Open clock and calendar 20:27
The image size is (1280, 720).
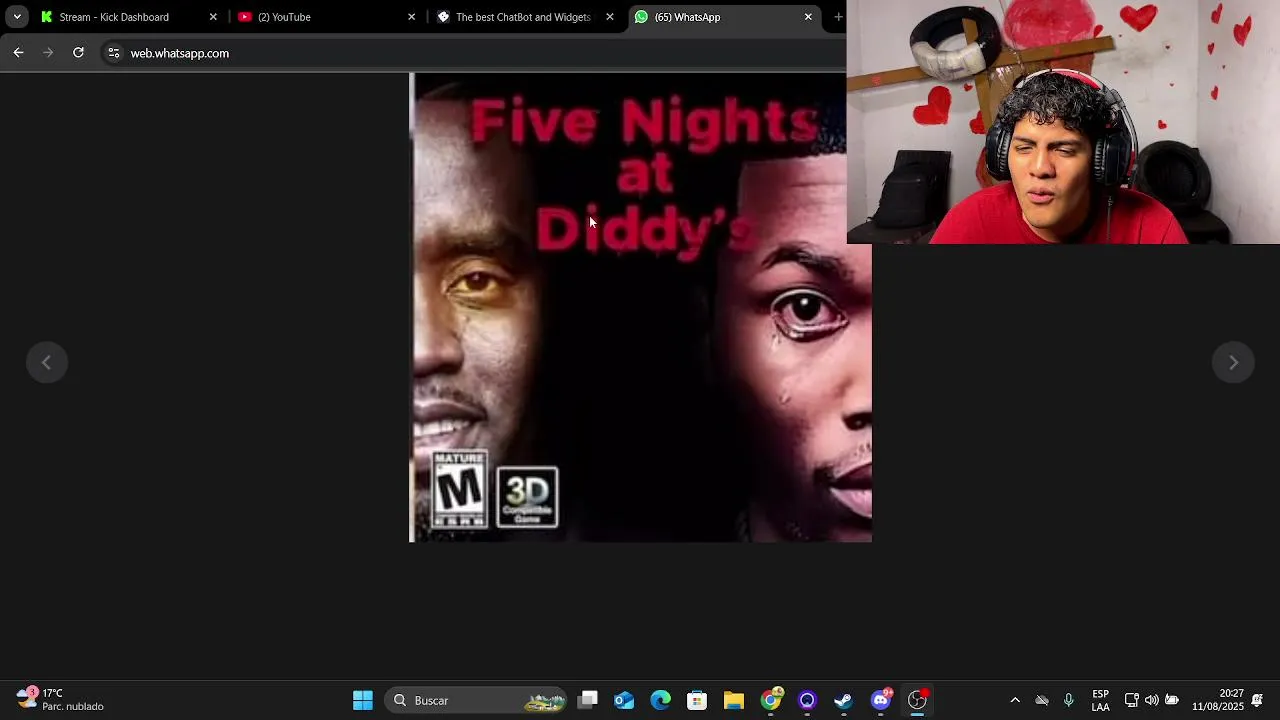pyautogui.click(x=1217, y=700)
